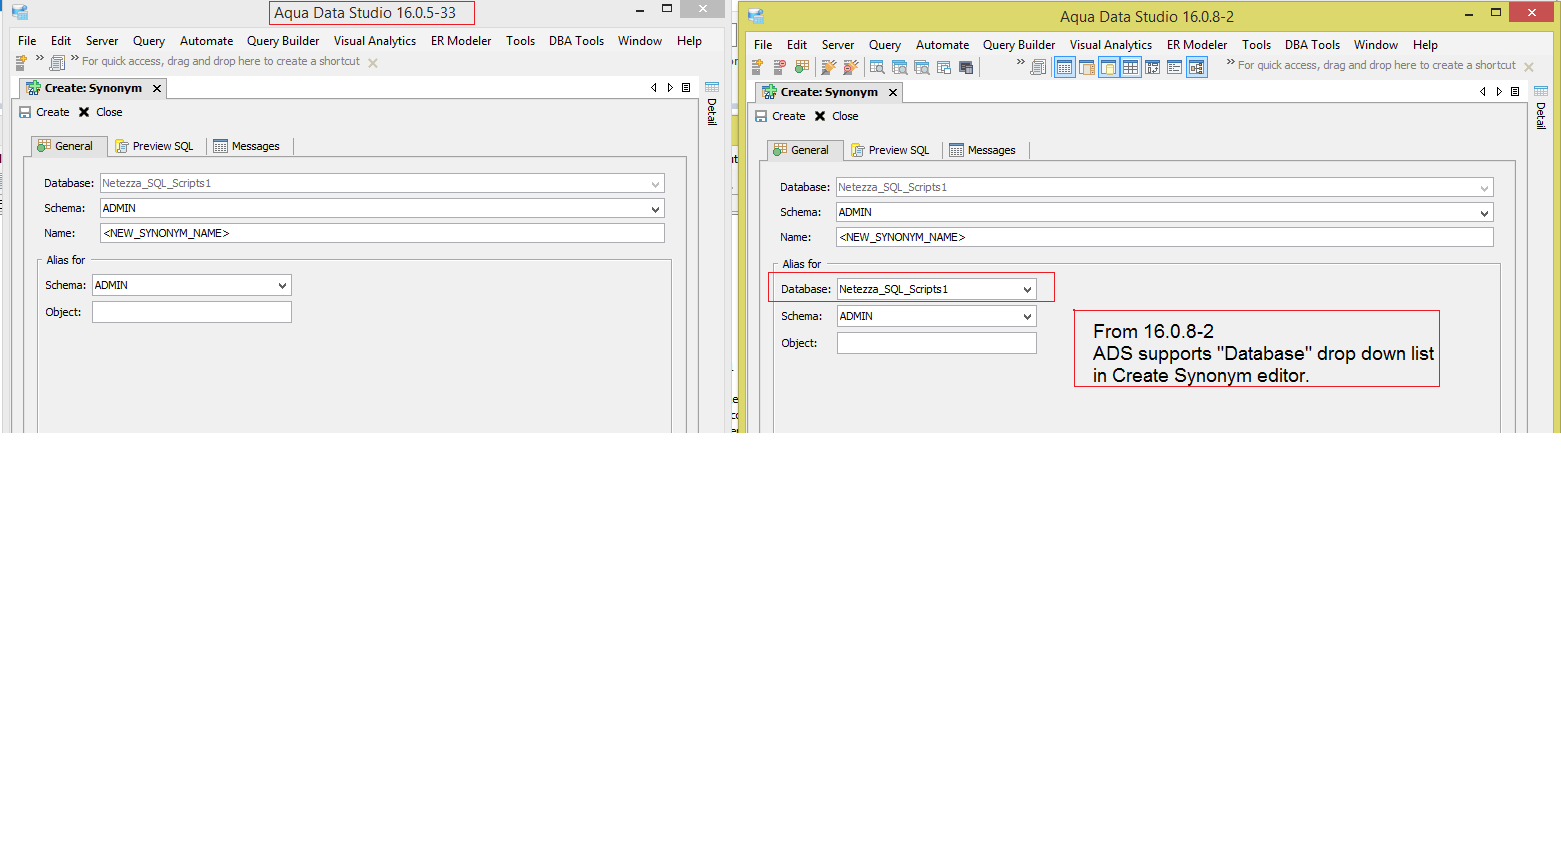
Task: Click the table icon with green dot, right toolbar
Action: [802, 67]
